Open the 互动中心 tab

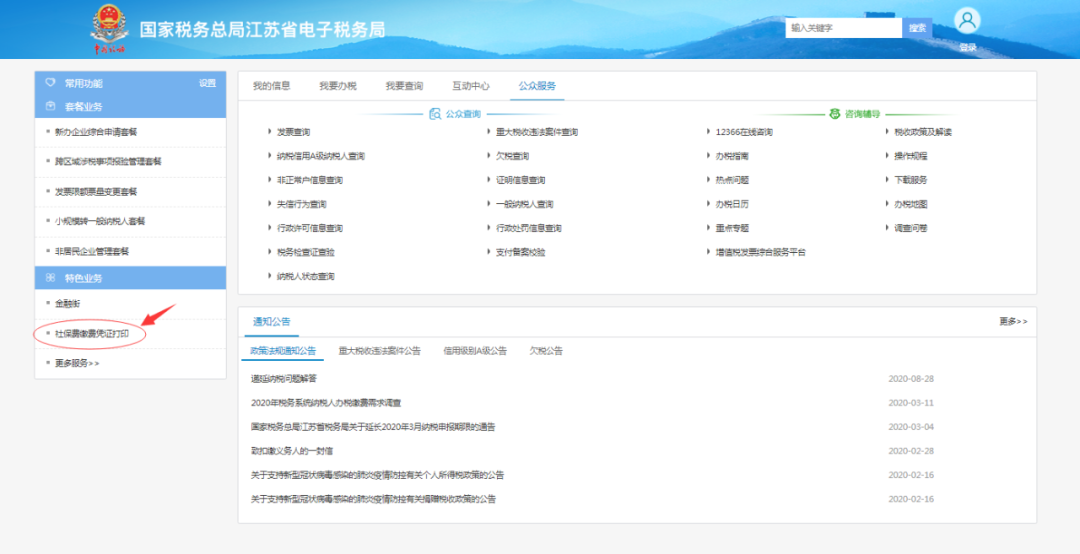470,85
